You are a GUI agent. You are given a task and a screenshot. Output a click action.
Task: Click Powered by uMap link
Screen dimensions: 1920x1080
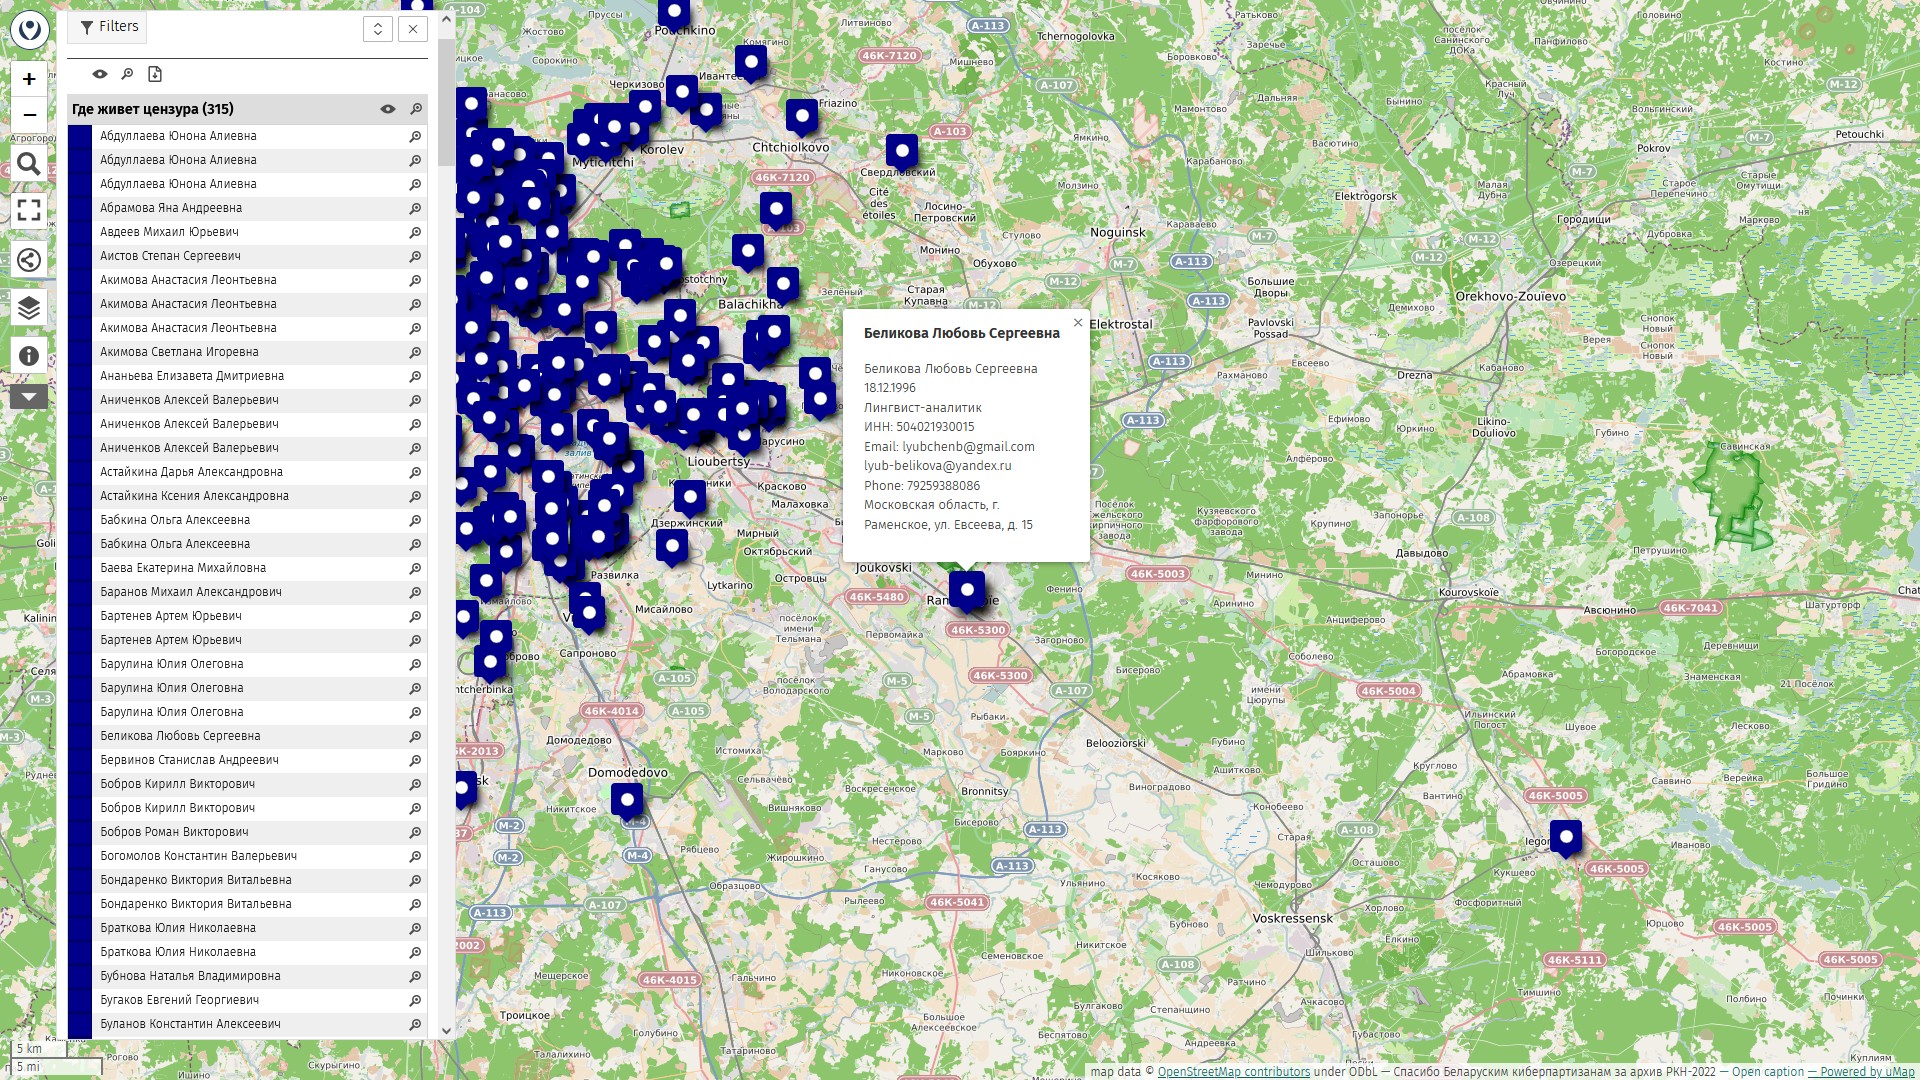point(1866,1072)
